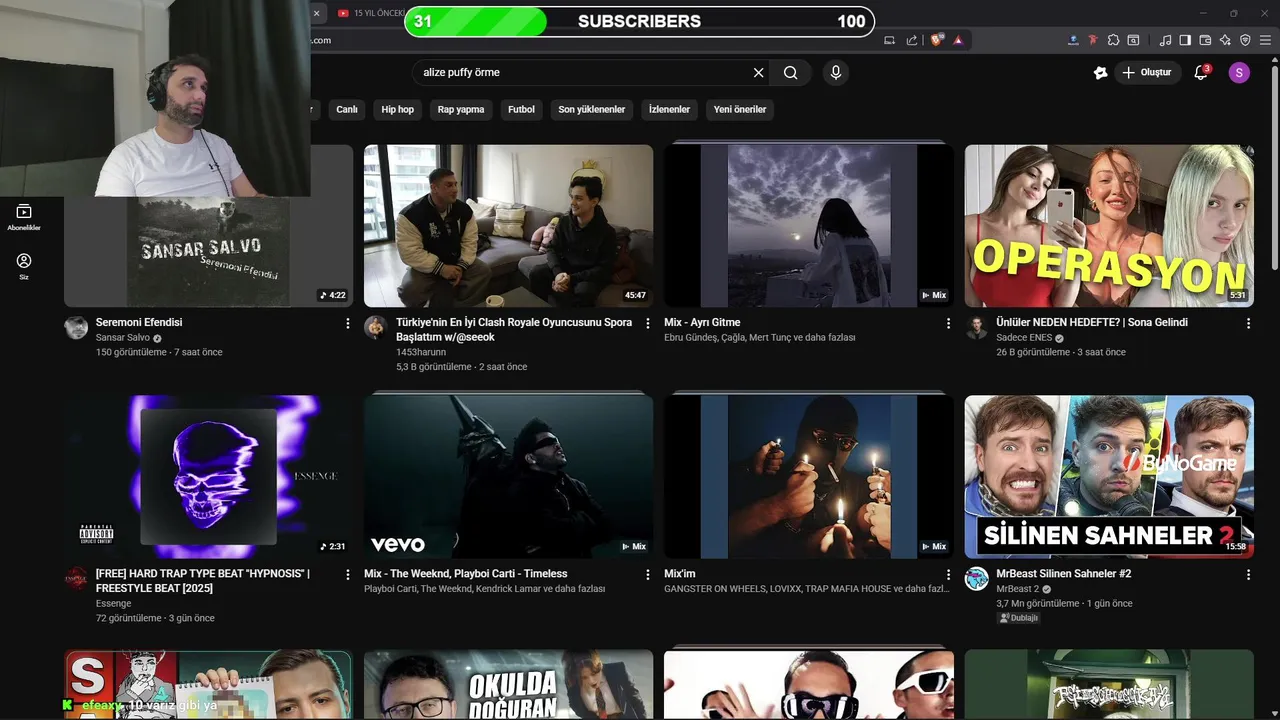Open the Brave Wallet icon
Image resolution: width=1280 pixels, height=720 pixels.
1205,40
